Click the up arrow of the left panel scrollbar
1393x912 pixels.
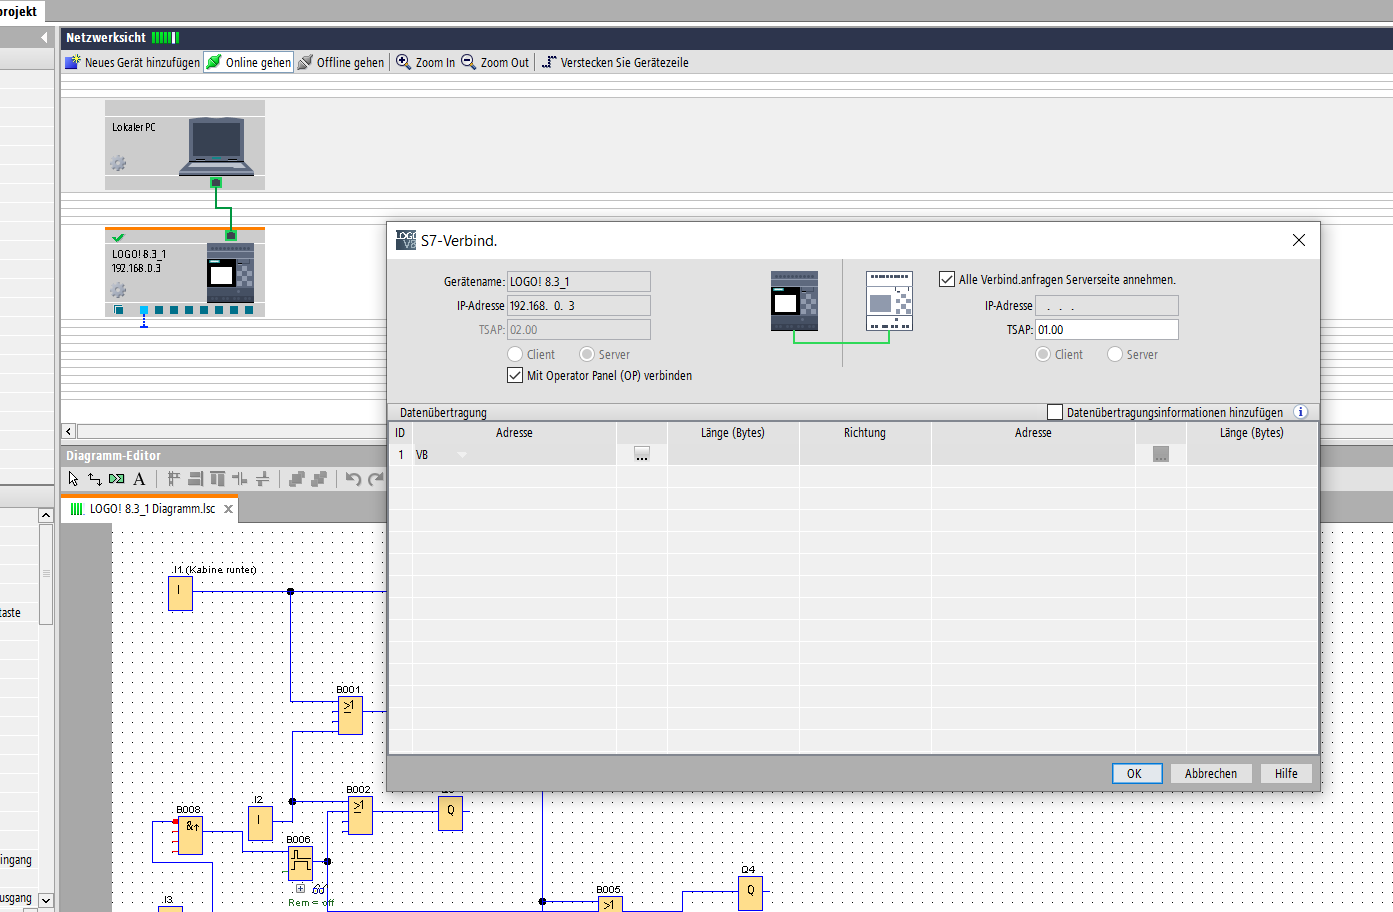coord(46,515)
